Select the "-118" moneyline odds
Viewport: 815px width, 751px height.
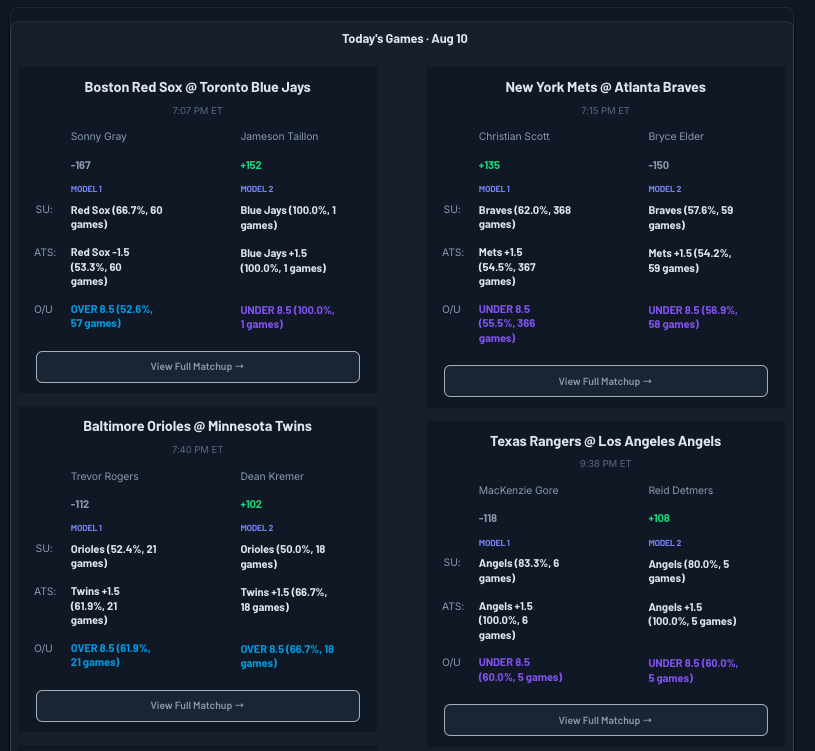(488, 518)
